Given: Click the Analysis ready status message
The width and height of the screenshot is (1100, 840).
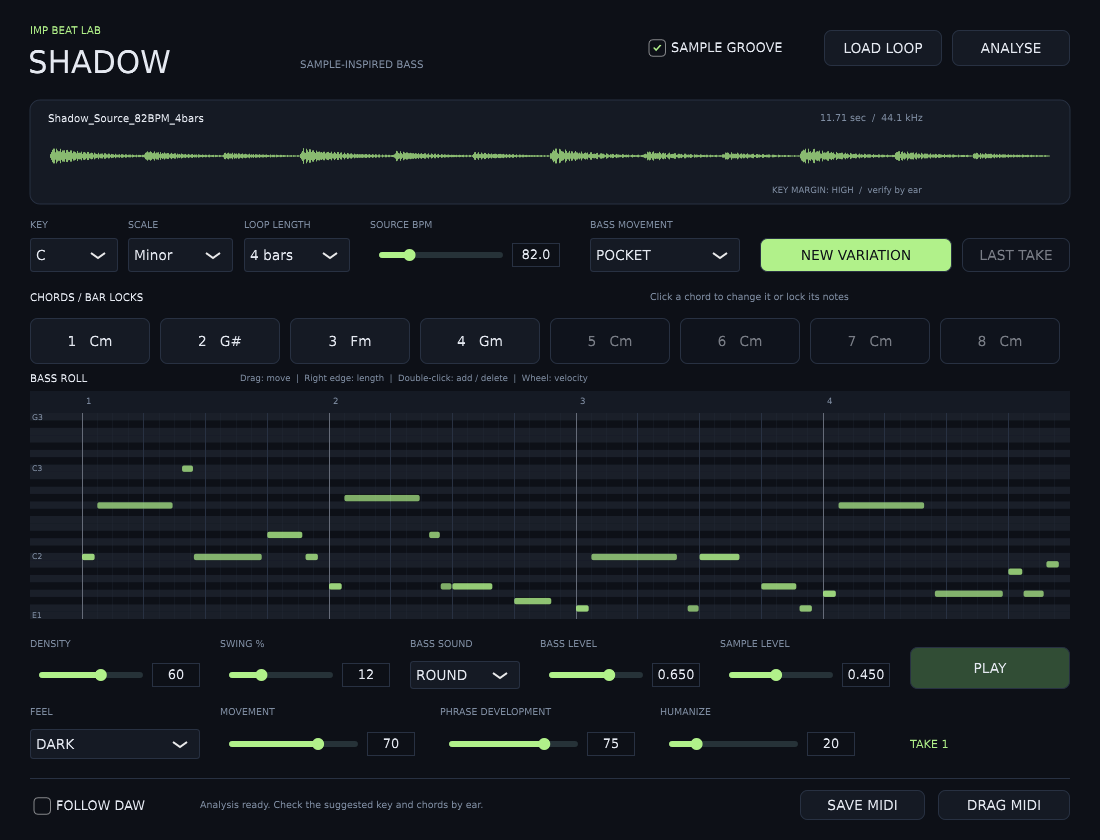Looking at the screenshot, I should click(x=342, y=805).
